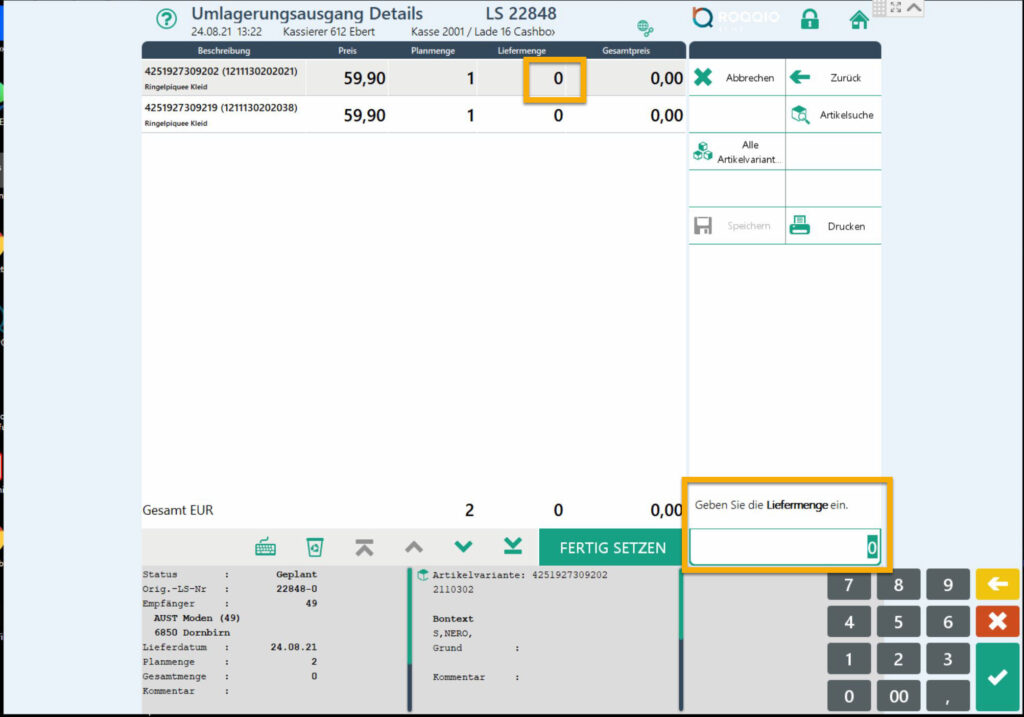Click the Liefermenge input field
This screenshot has width=1024, height=717.
point(784,548)
